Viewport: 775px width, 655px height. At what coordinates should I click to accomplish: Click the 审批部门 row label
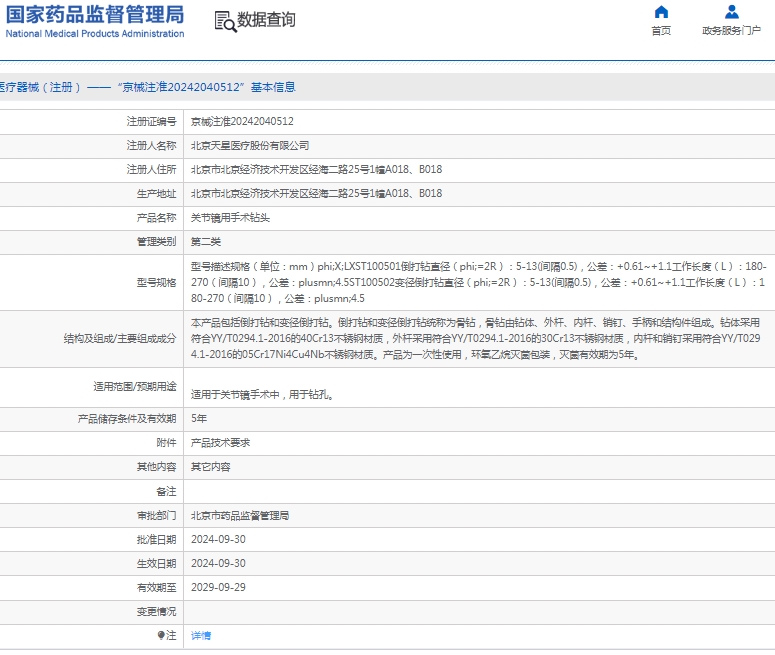pyautogui.click(x=156, y=516)
